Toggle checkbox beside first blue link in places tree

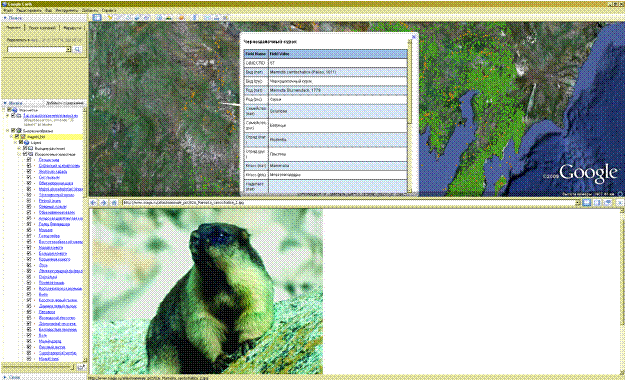[x=13, y=115]
